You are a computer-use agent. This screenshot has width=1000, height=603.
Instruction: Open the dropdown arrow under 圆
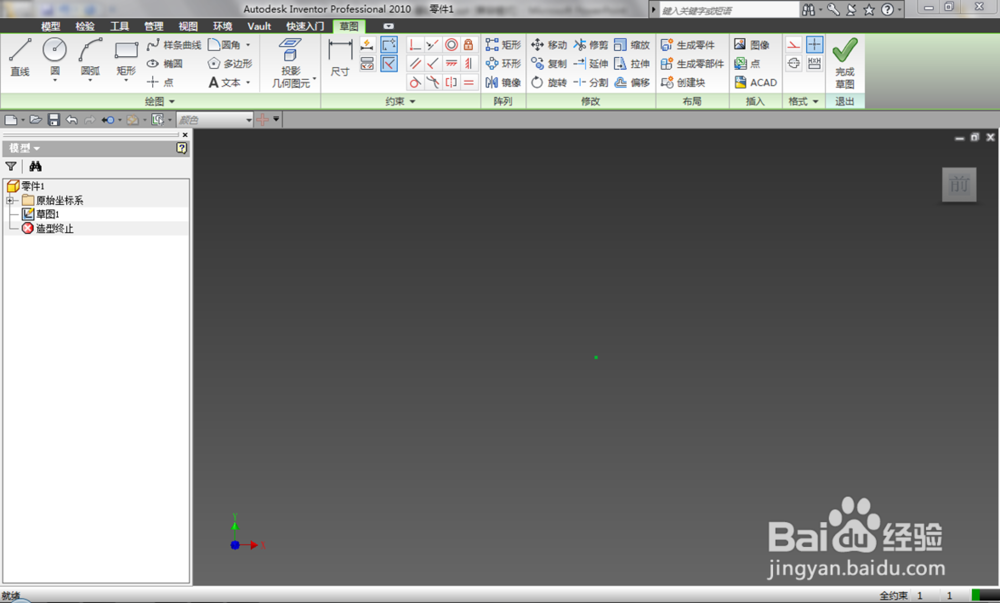click(55, 80)
